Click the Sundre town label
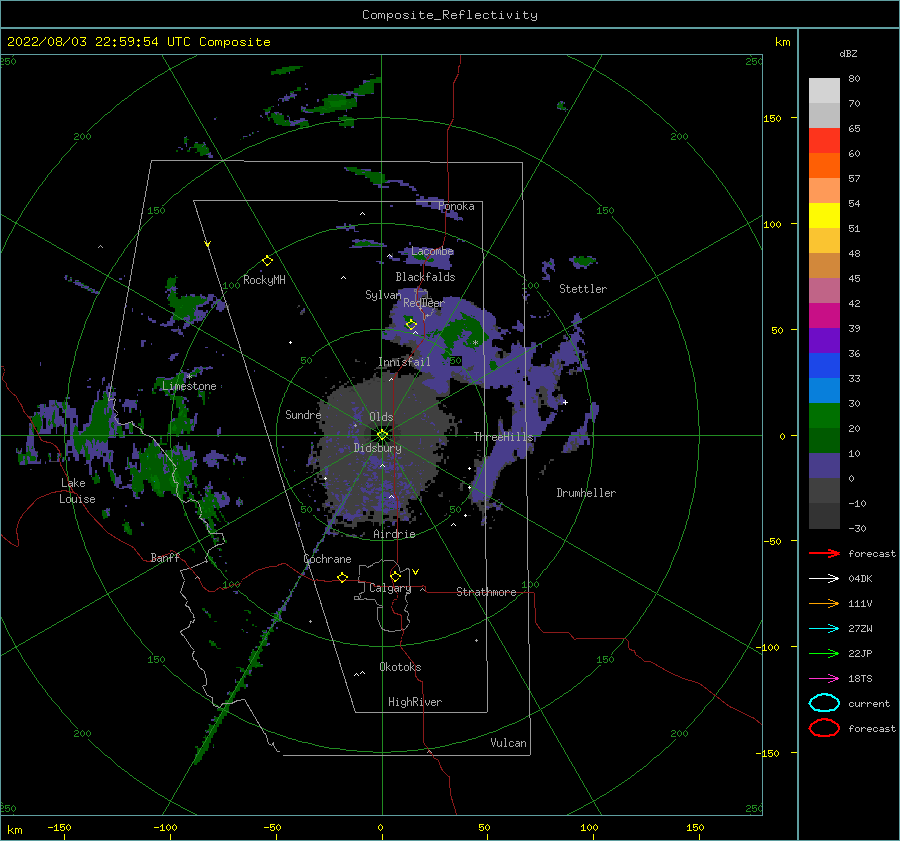 [x=303, y=414]
